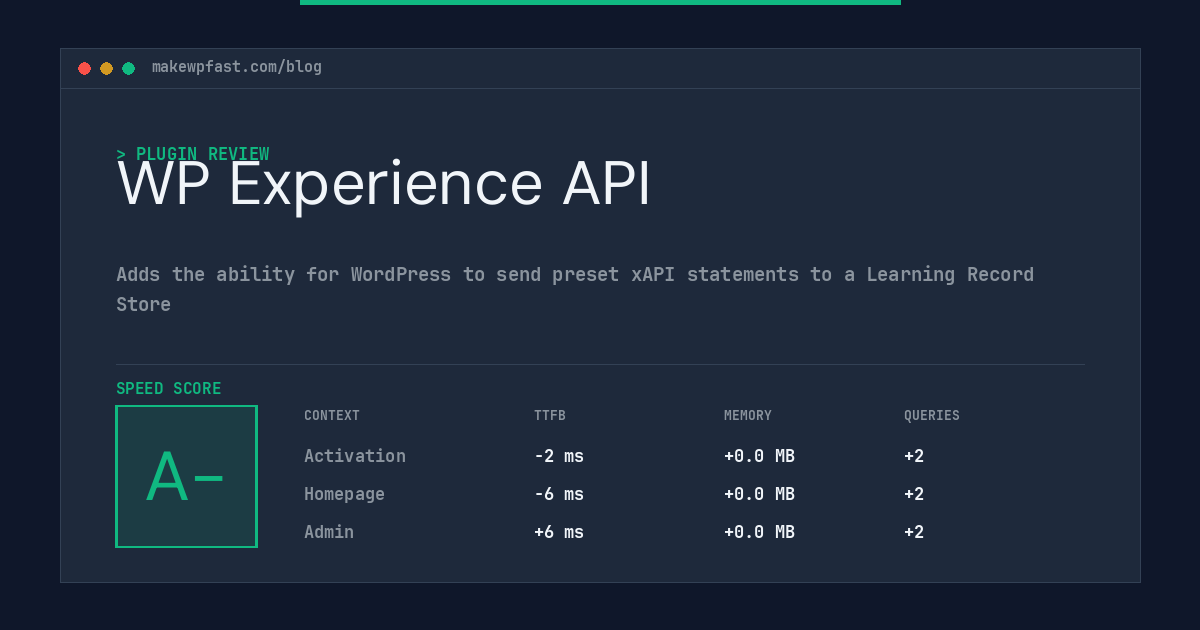Click Homepage memory value +0.0 MB
The image size is (1200, 630).
759,494
